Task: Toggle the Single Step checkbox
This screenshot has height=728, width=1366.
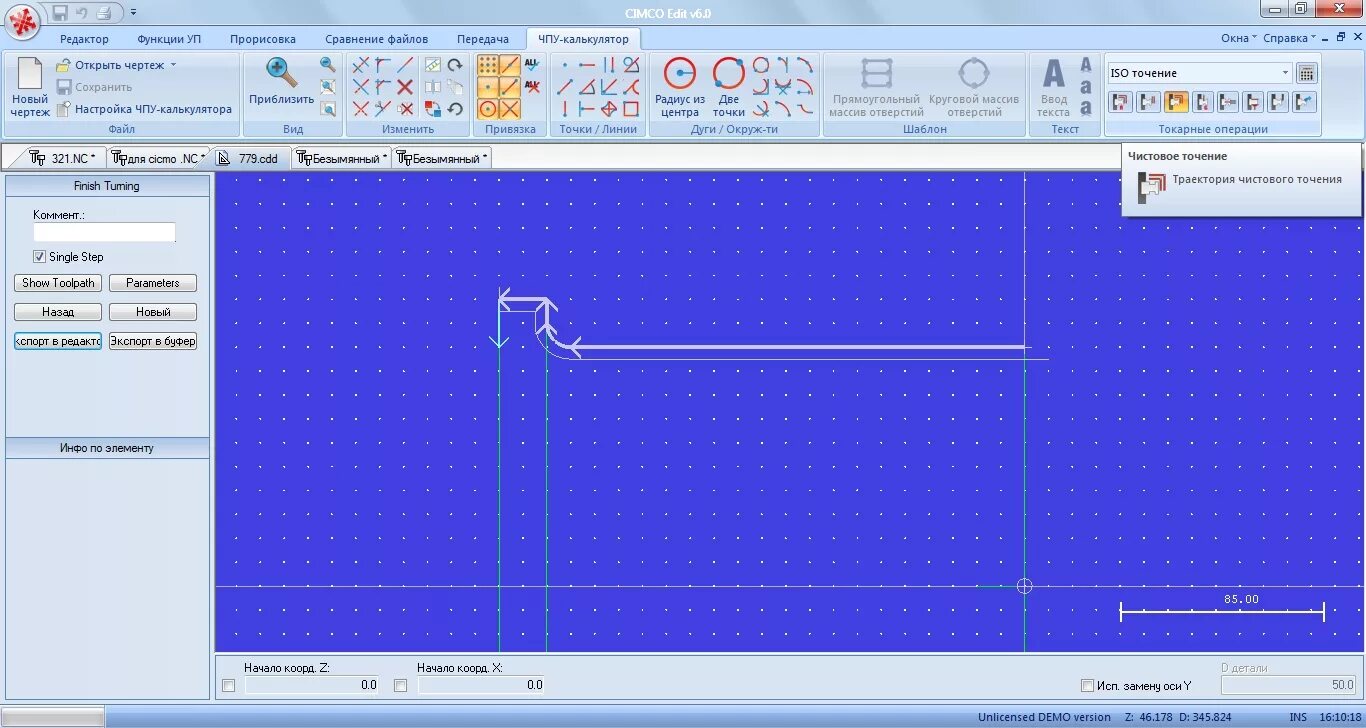Action: (x=40, y=257)
